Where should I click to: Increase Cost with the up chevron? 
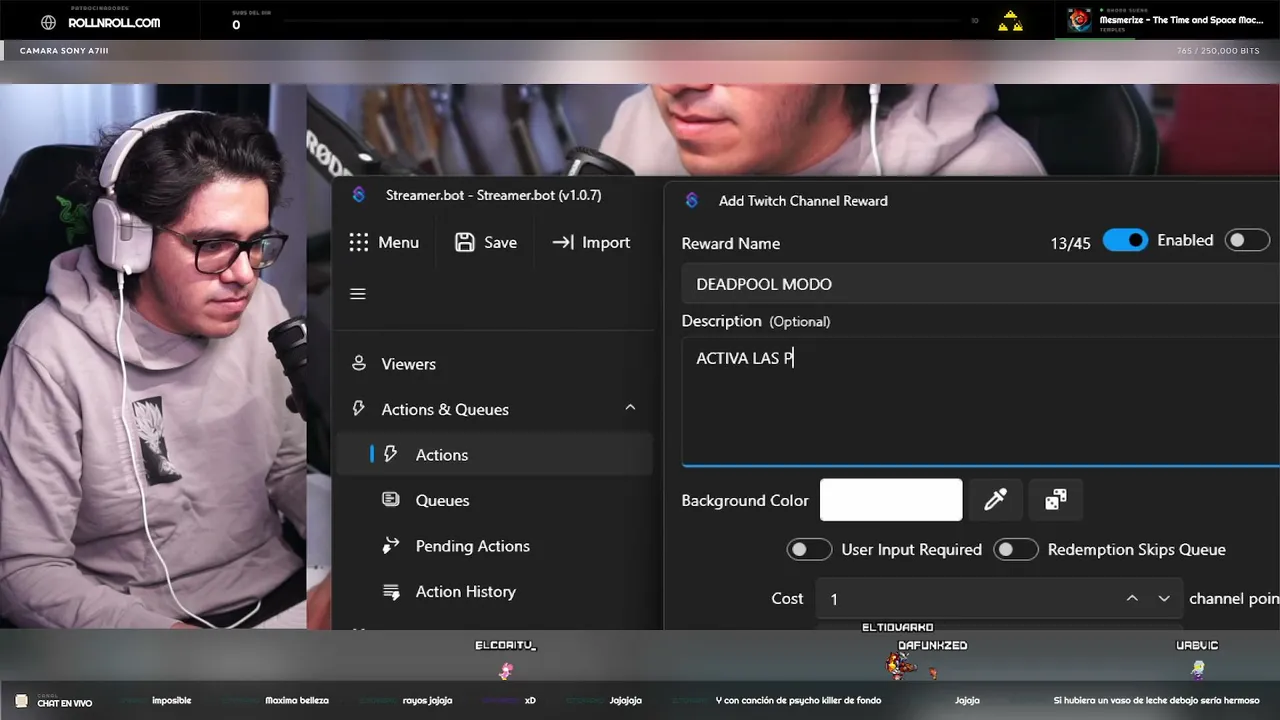click(x=1132, y=598)
